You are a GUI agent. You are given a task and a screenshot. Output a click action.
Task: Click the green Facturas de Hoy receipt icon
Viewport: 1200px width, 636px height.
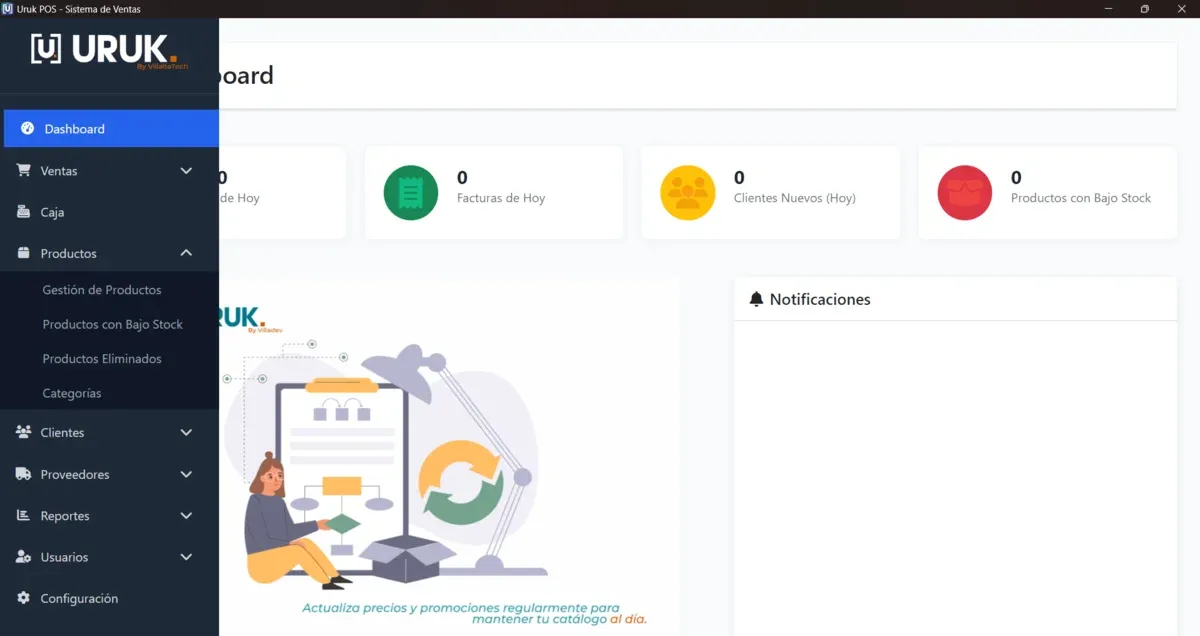point(411,192)
